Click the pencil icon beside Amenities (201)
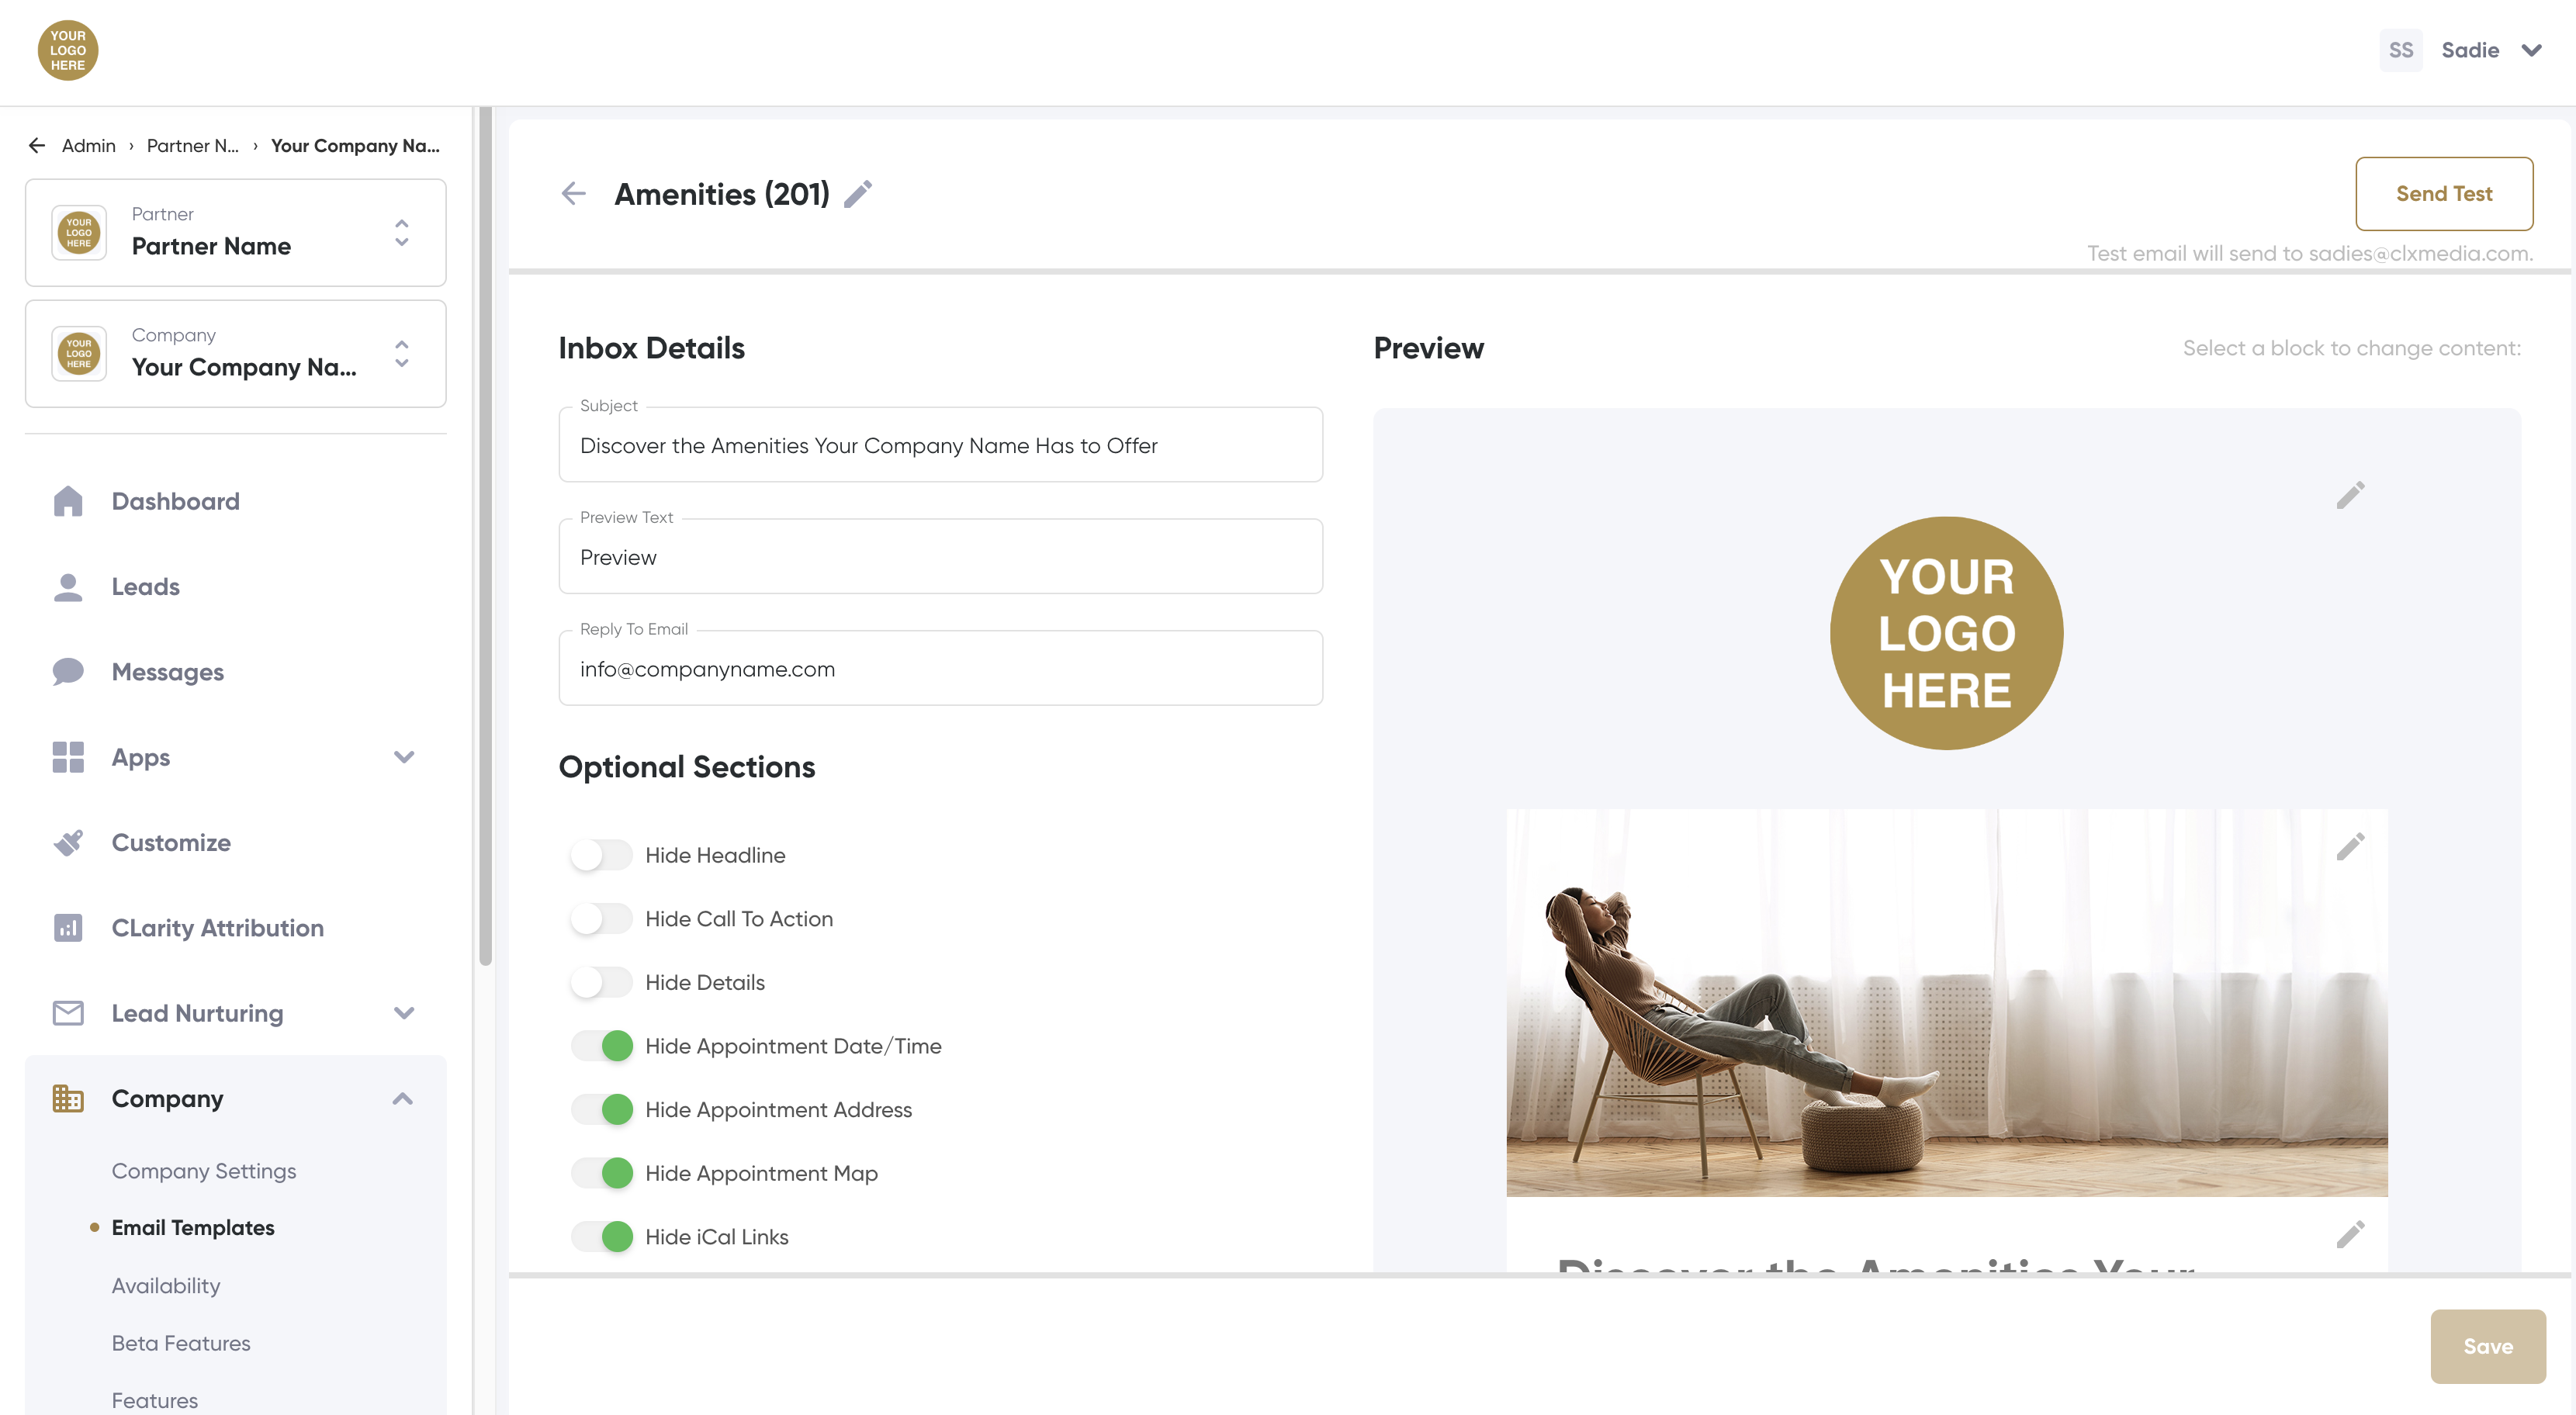2576x1415 pixels. (858, 194)
